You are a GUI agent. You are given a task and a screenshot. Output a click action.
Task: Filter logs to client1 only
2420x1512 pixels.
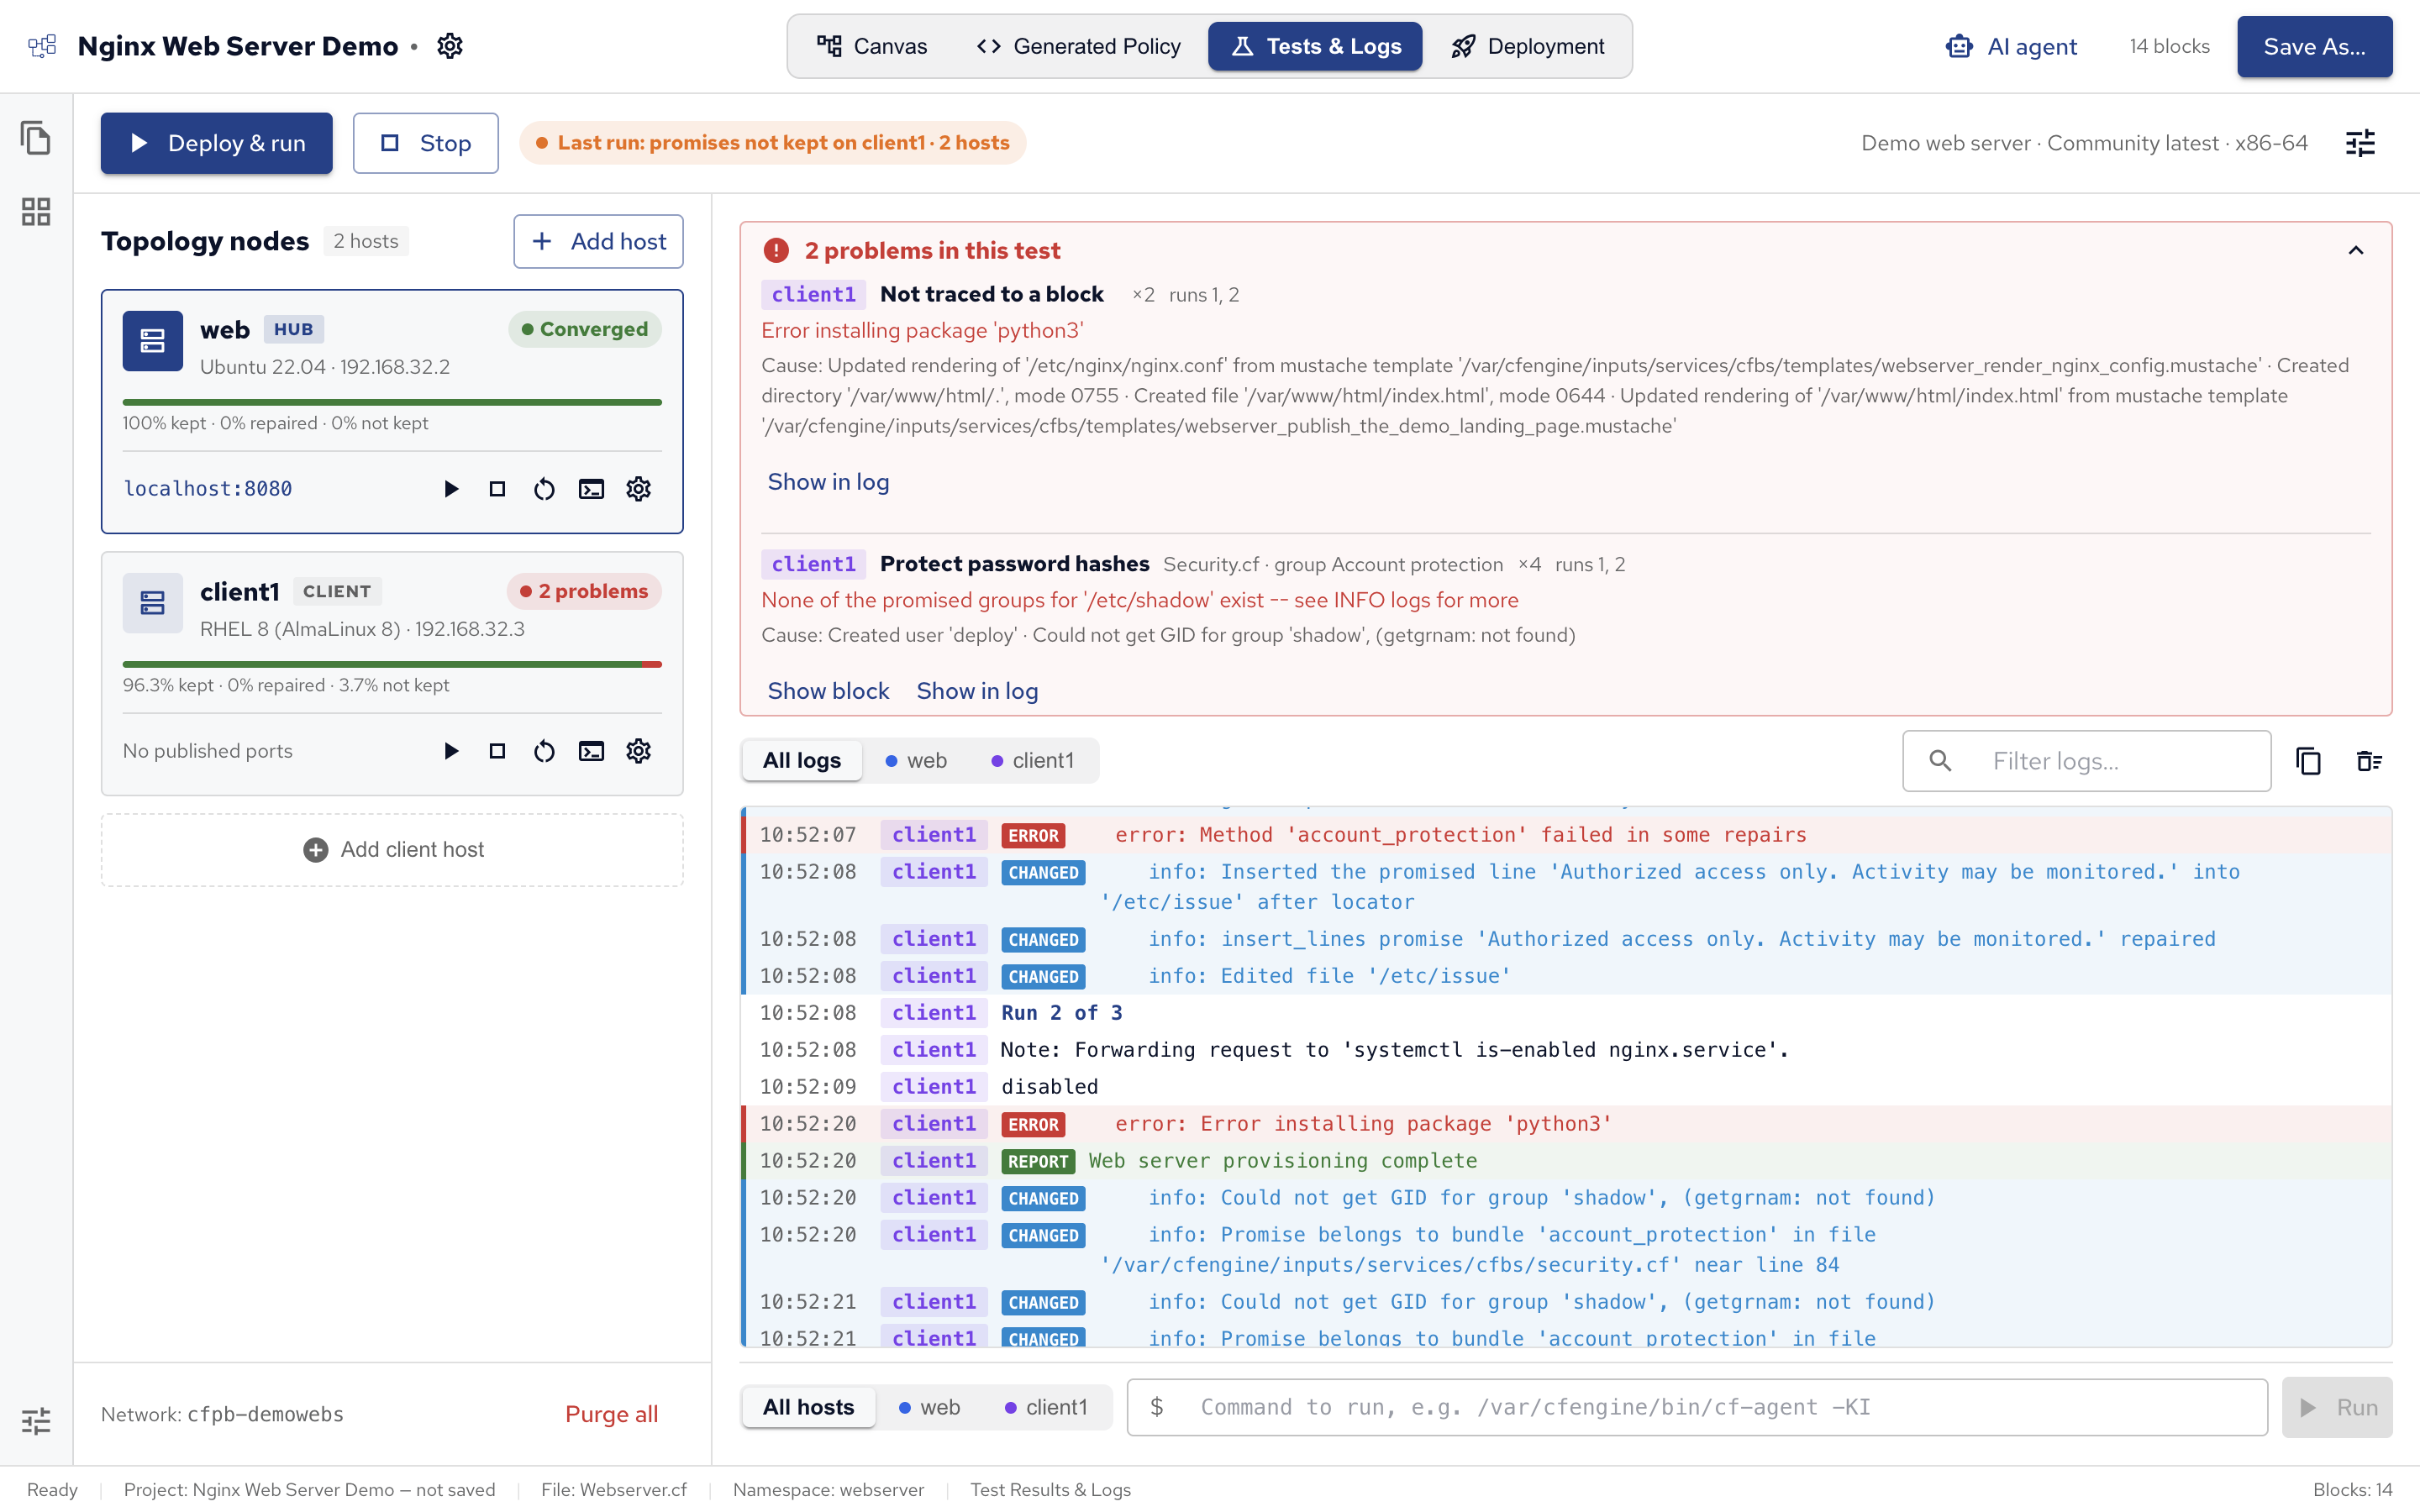(1032, 761)
